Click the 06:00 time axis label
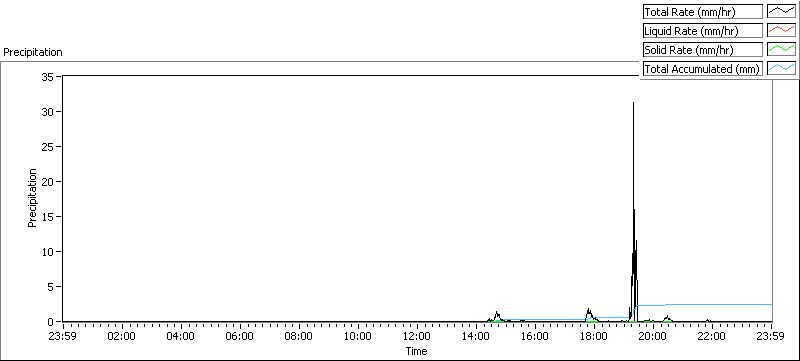The width and height of the screenshot is (800, 361). (240, 336)
